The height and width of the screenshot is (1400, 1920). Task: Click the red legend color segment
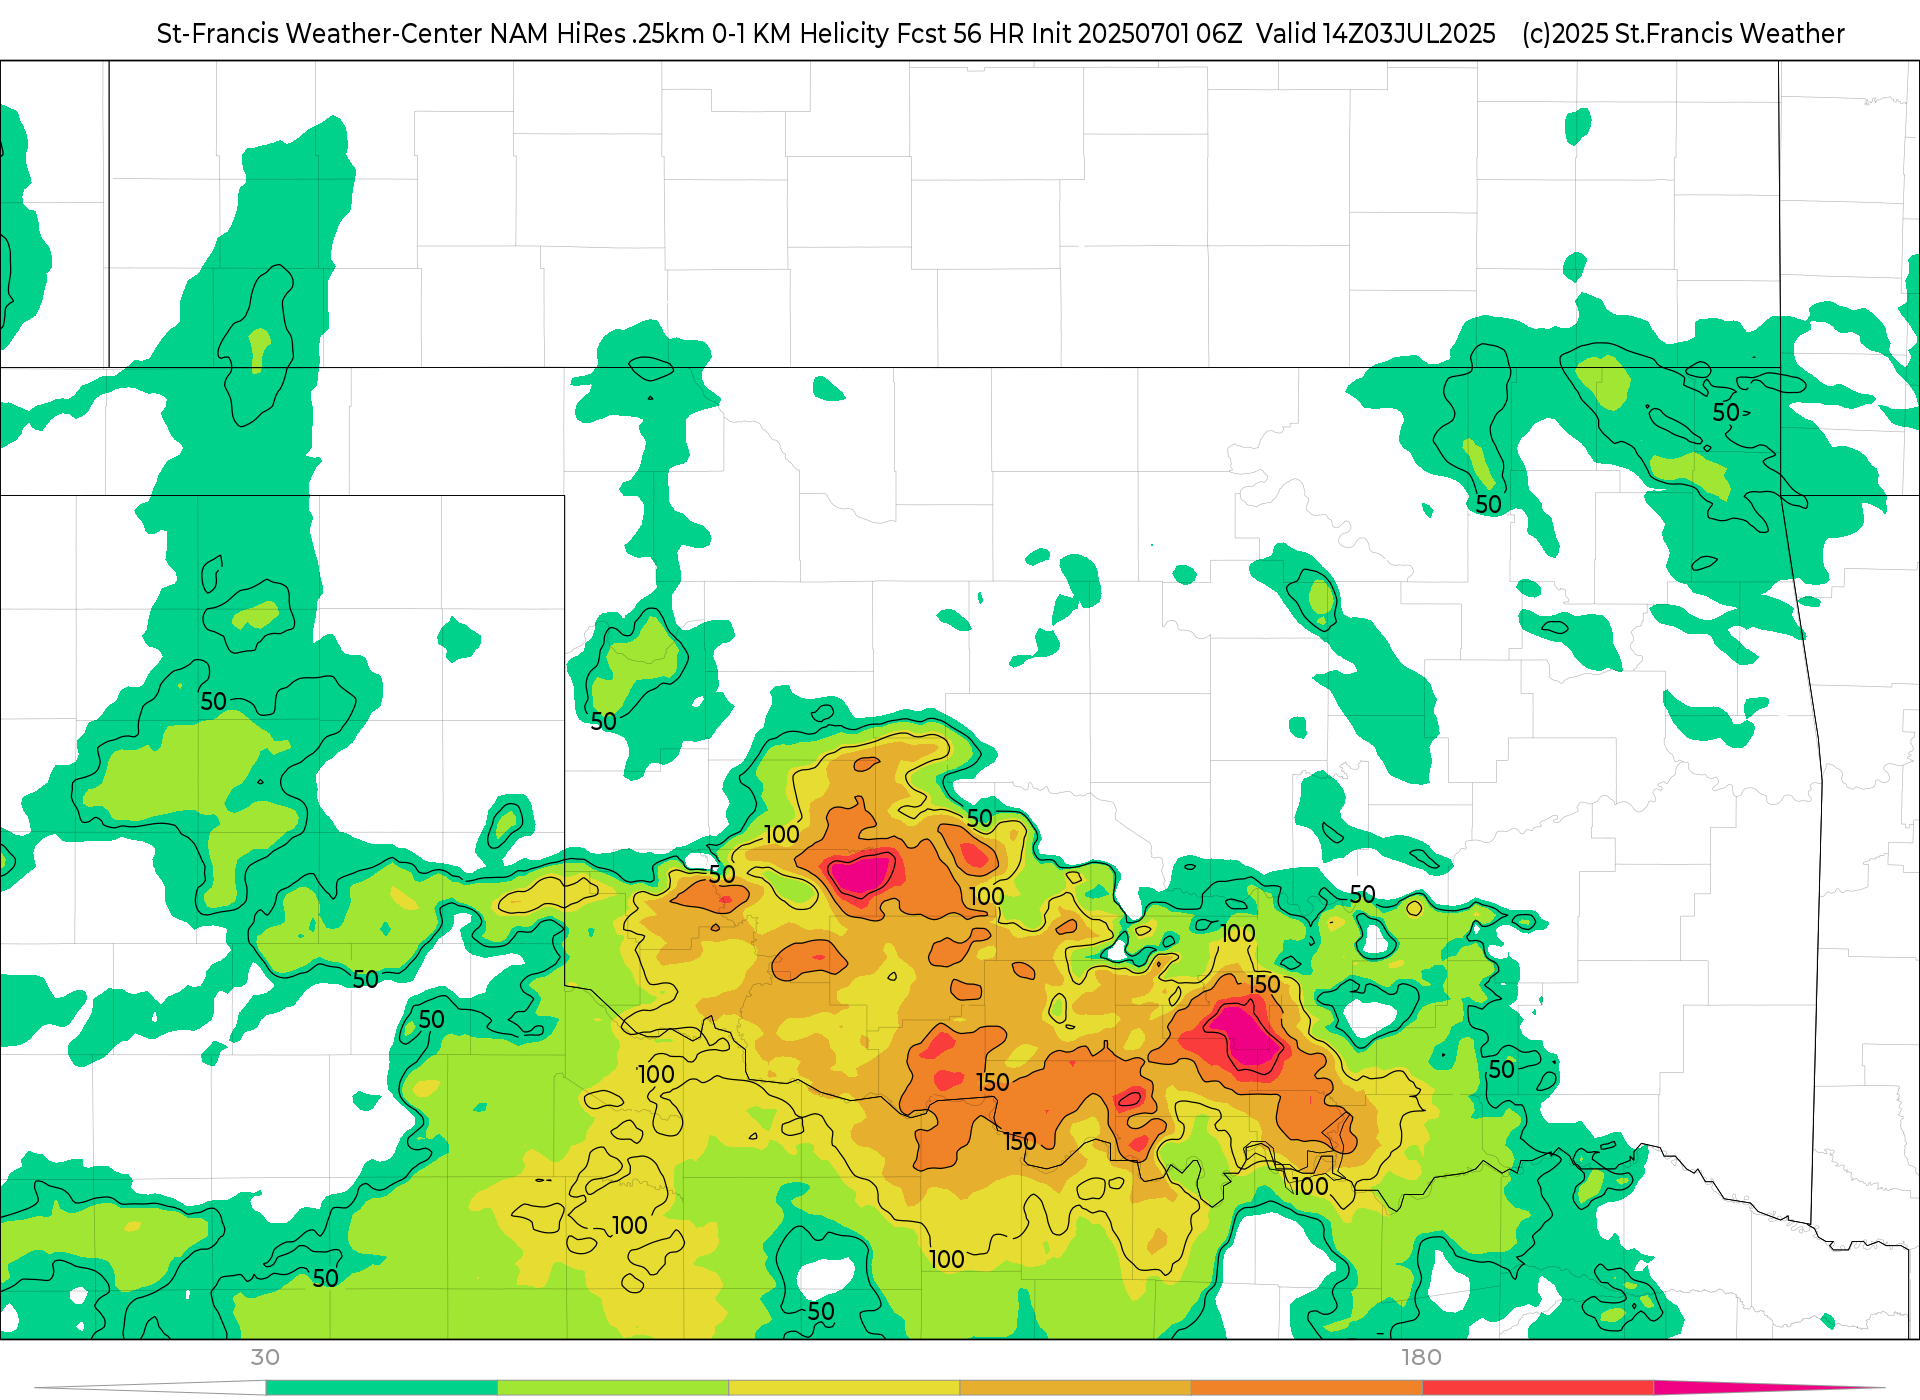coord(1538,1388)
